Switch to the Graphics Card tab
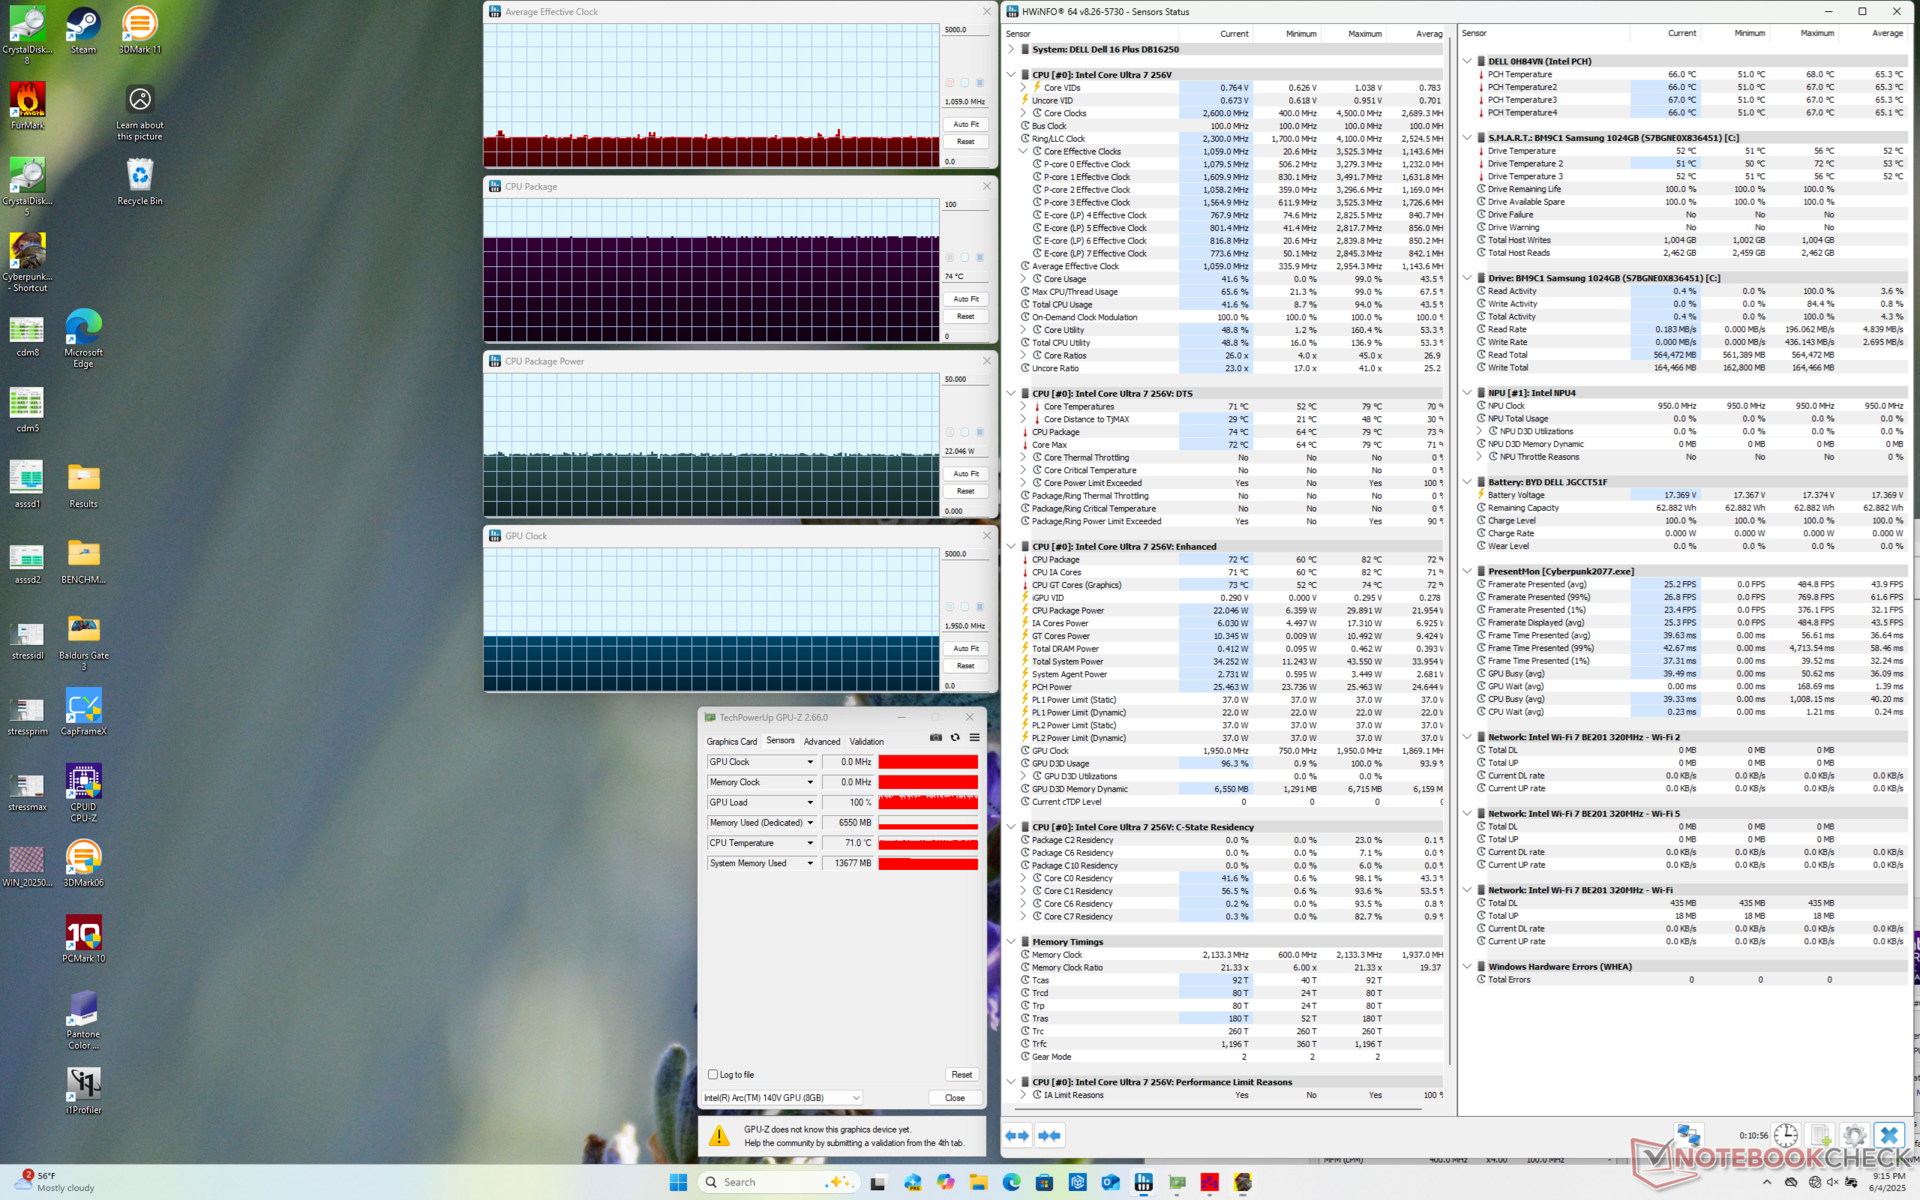The height and width of the screenshot is (1200, 1920). [x=731, y=742]
